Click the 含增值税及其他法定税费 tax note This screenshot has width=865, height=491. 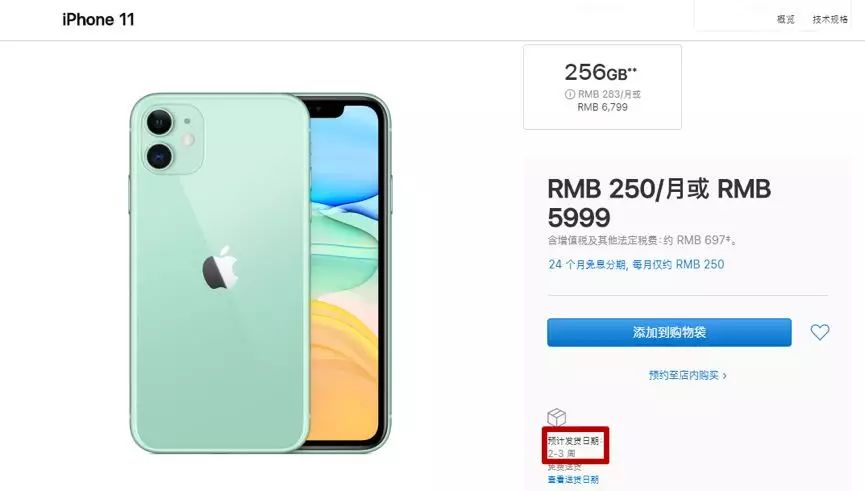[x=642, y=240]
